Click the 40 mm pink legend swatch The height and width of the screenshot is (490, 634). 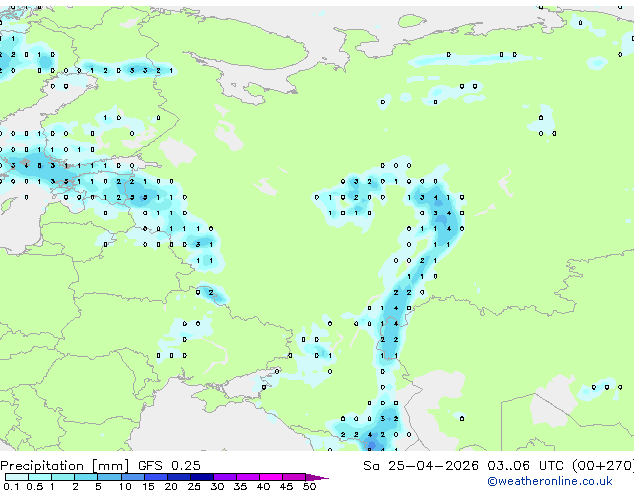tap(271, 477)
